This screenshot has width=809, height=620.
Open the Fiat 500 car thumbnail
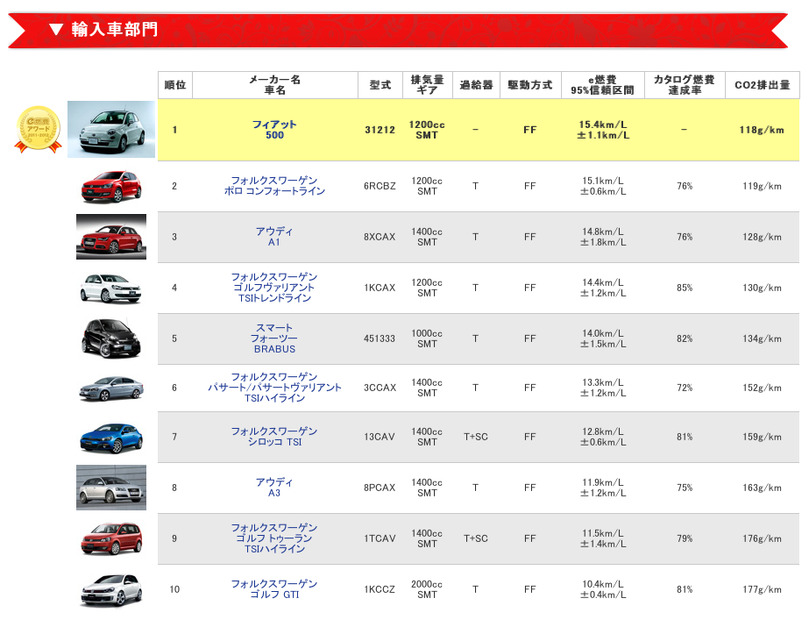(x=111, y=129)
